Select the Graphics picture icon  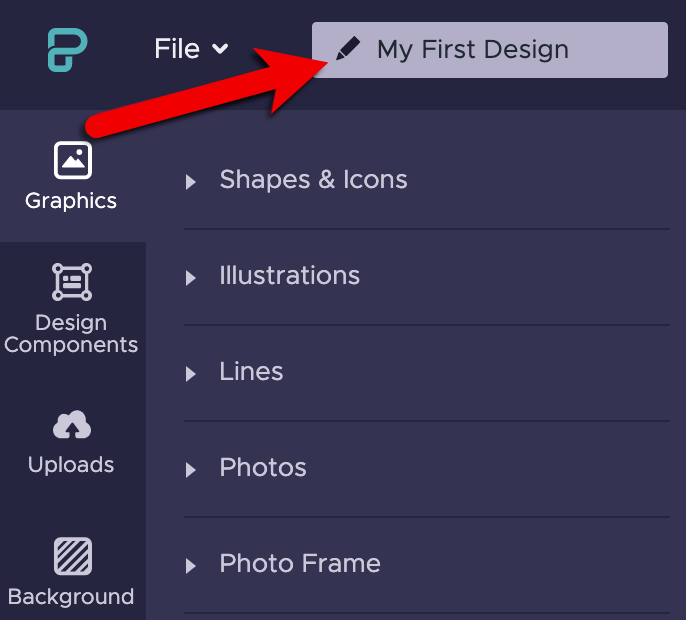pyautogui.click(x=72, y=160)
